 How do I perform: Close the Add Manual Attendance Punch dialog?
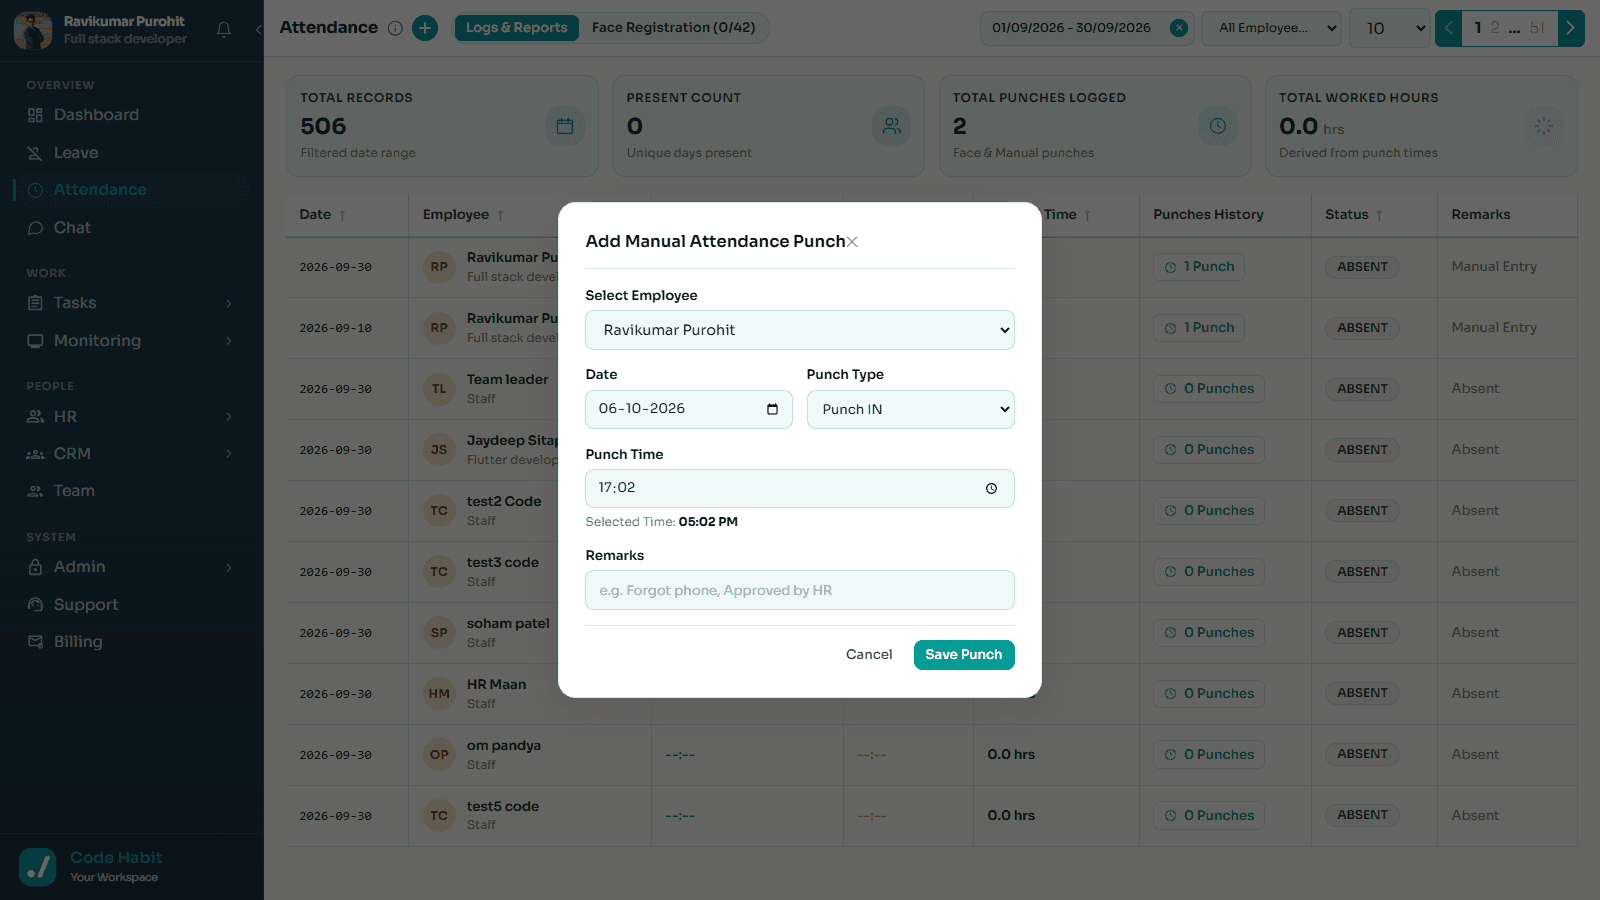tap(852, 242)
